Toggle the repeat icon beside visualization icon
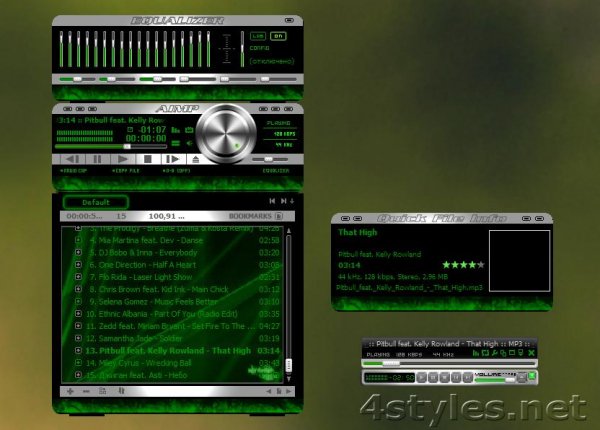Screen dimensions: 600x430 pyautogui.click(x=189, y=130)
